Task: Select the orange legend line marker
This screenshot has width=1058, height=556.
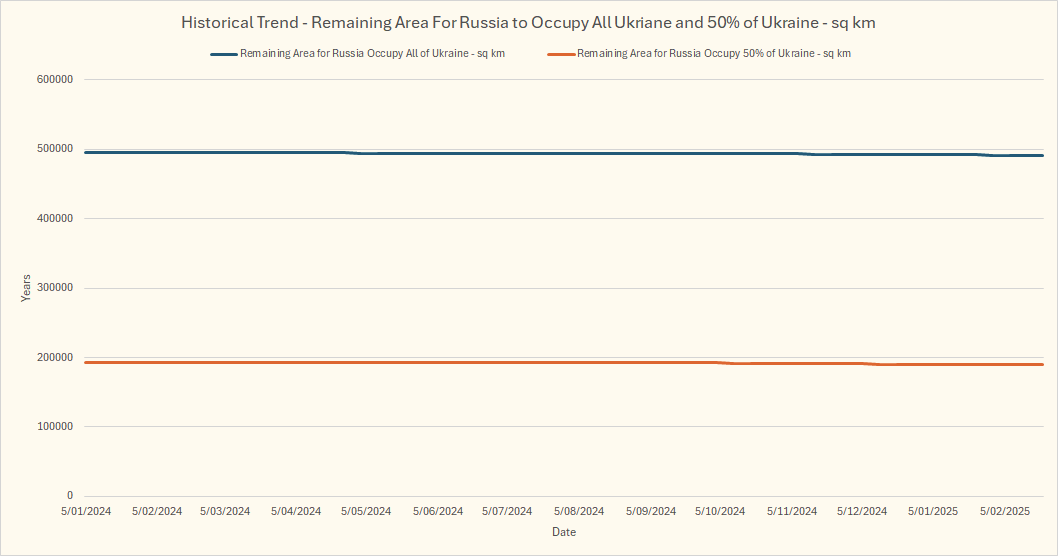Action: (561, 54)
